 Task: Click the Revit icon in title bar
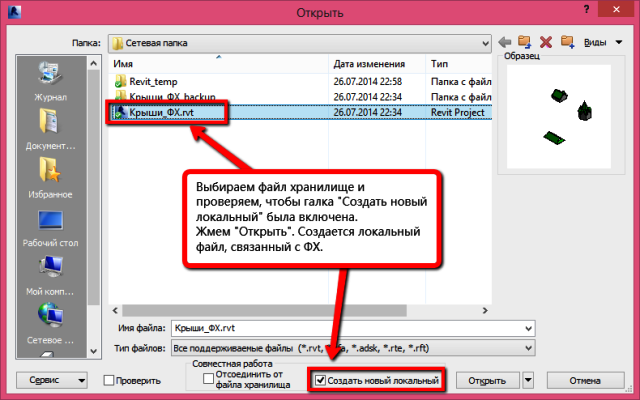pyautogui.click(x=14, y=11)
